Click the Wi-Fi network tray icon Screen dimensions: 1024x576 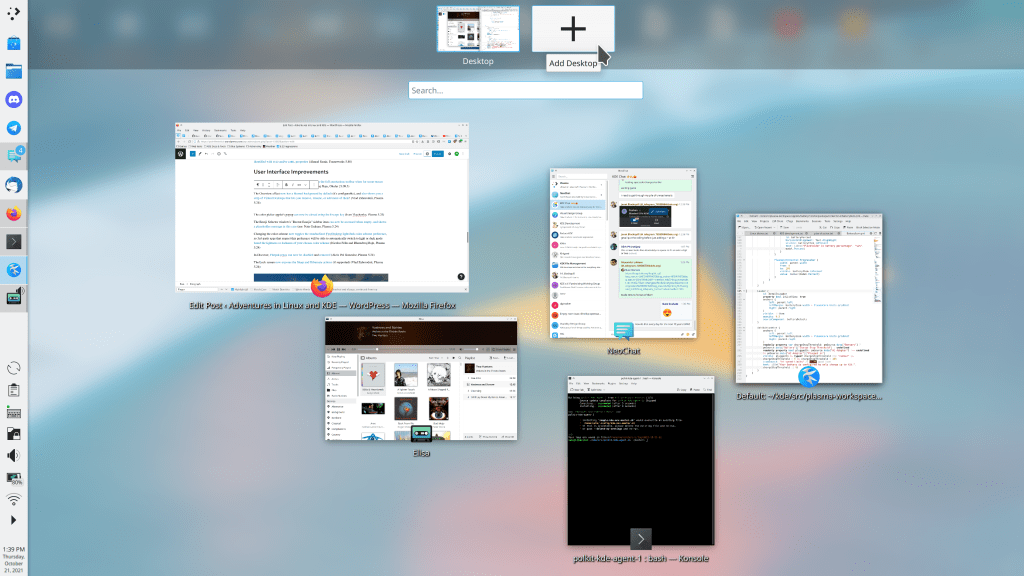(14, 499)
